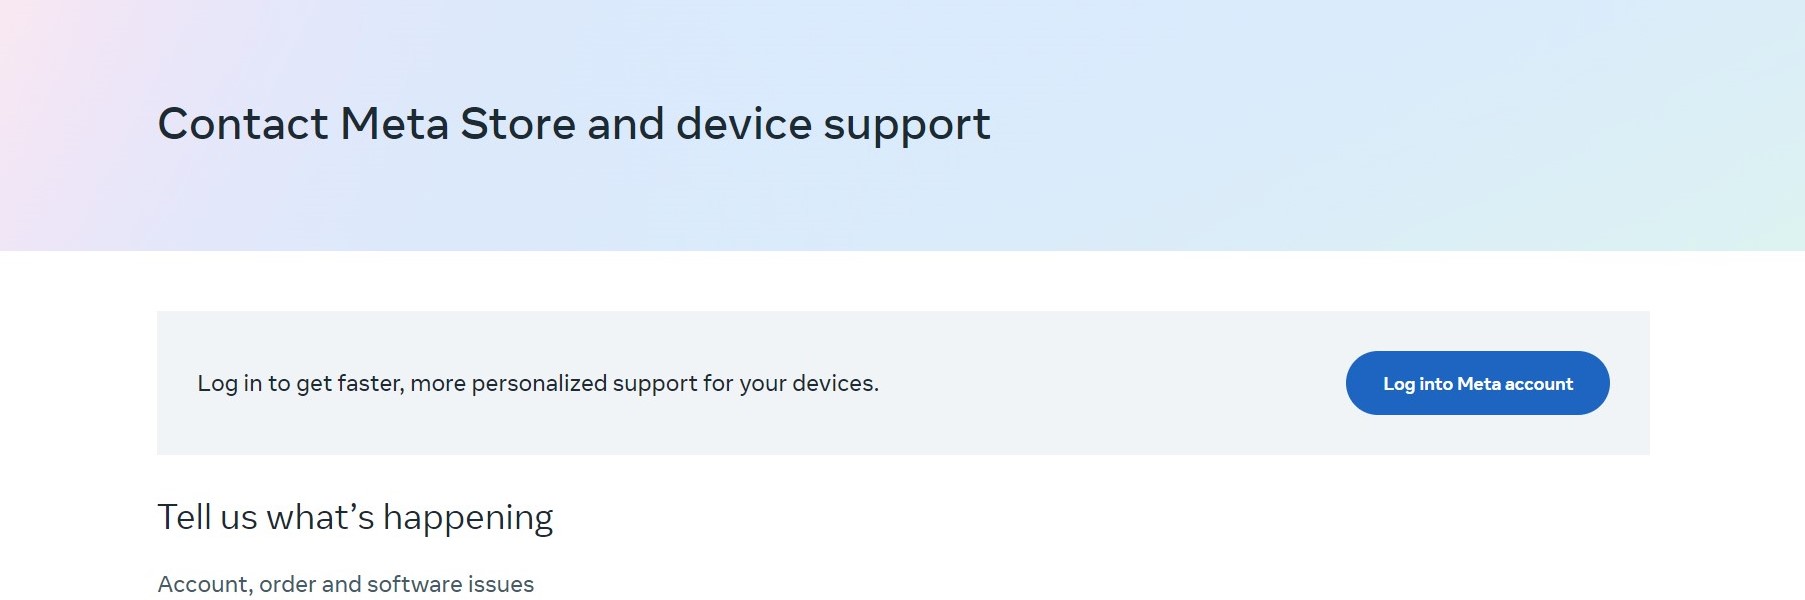1805x600 pixels.
Task: Click "Log in" at the banner text start
Action: 229,384
